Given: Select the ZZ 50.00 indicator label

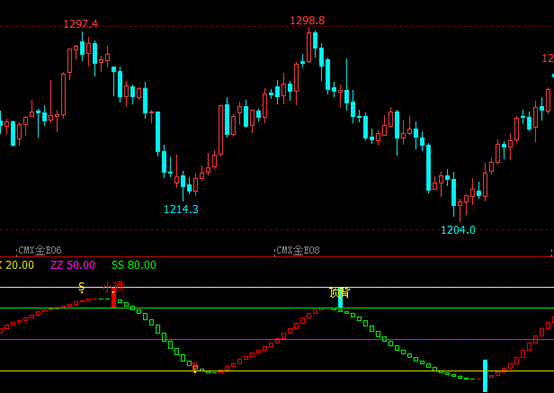Looking at the screenshot, I should click(73, 265).
